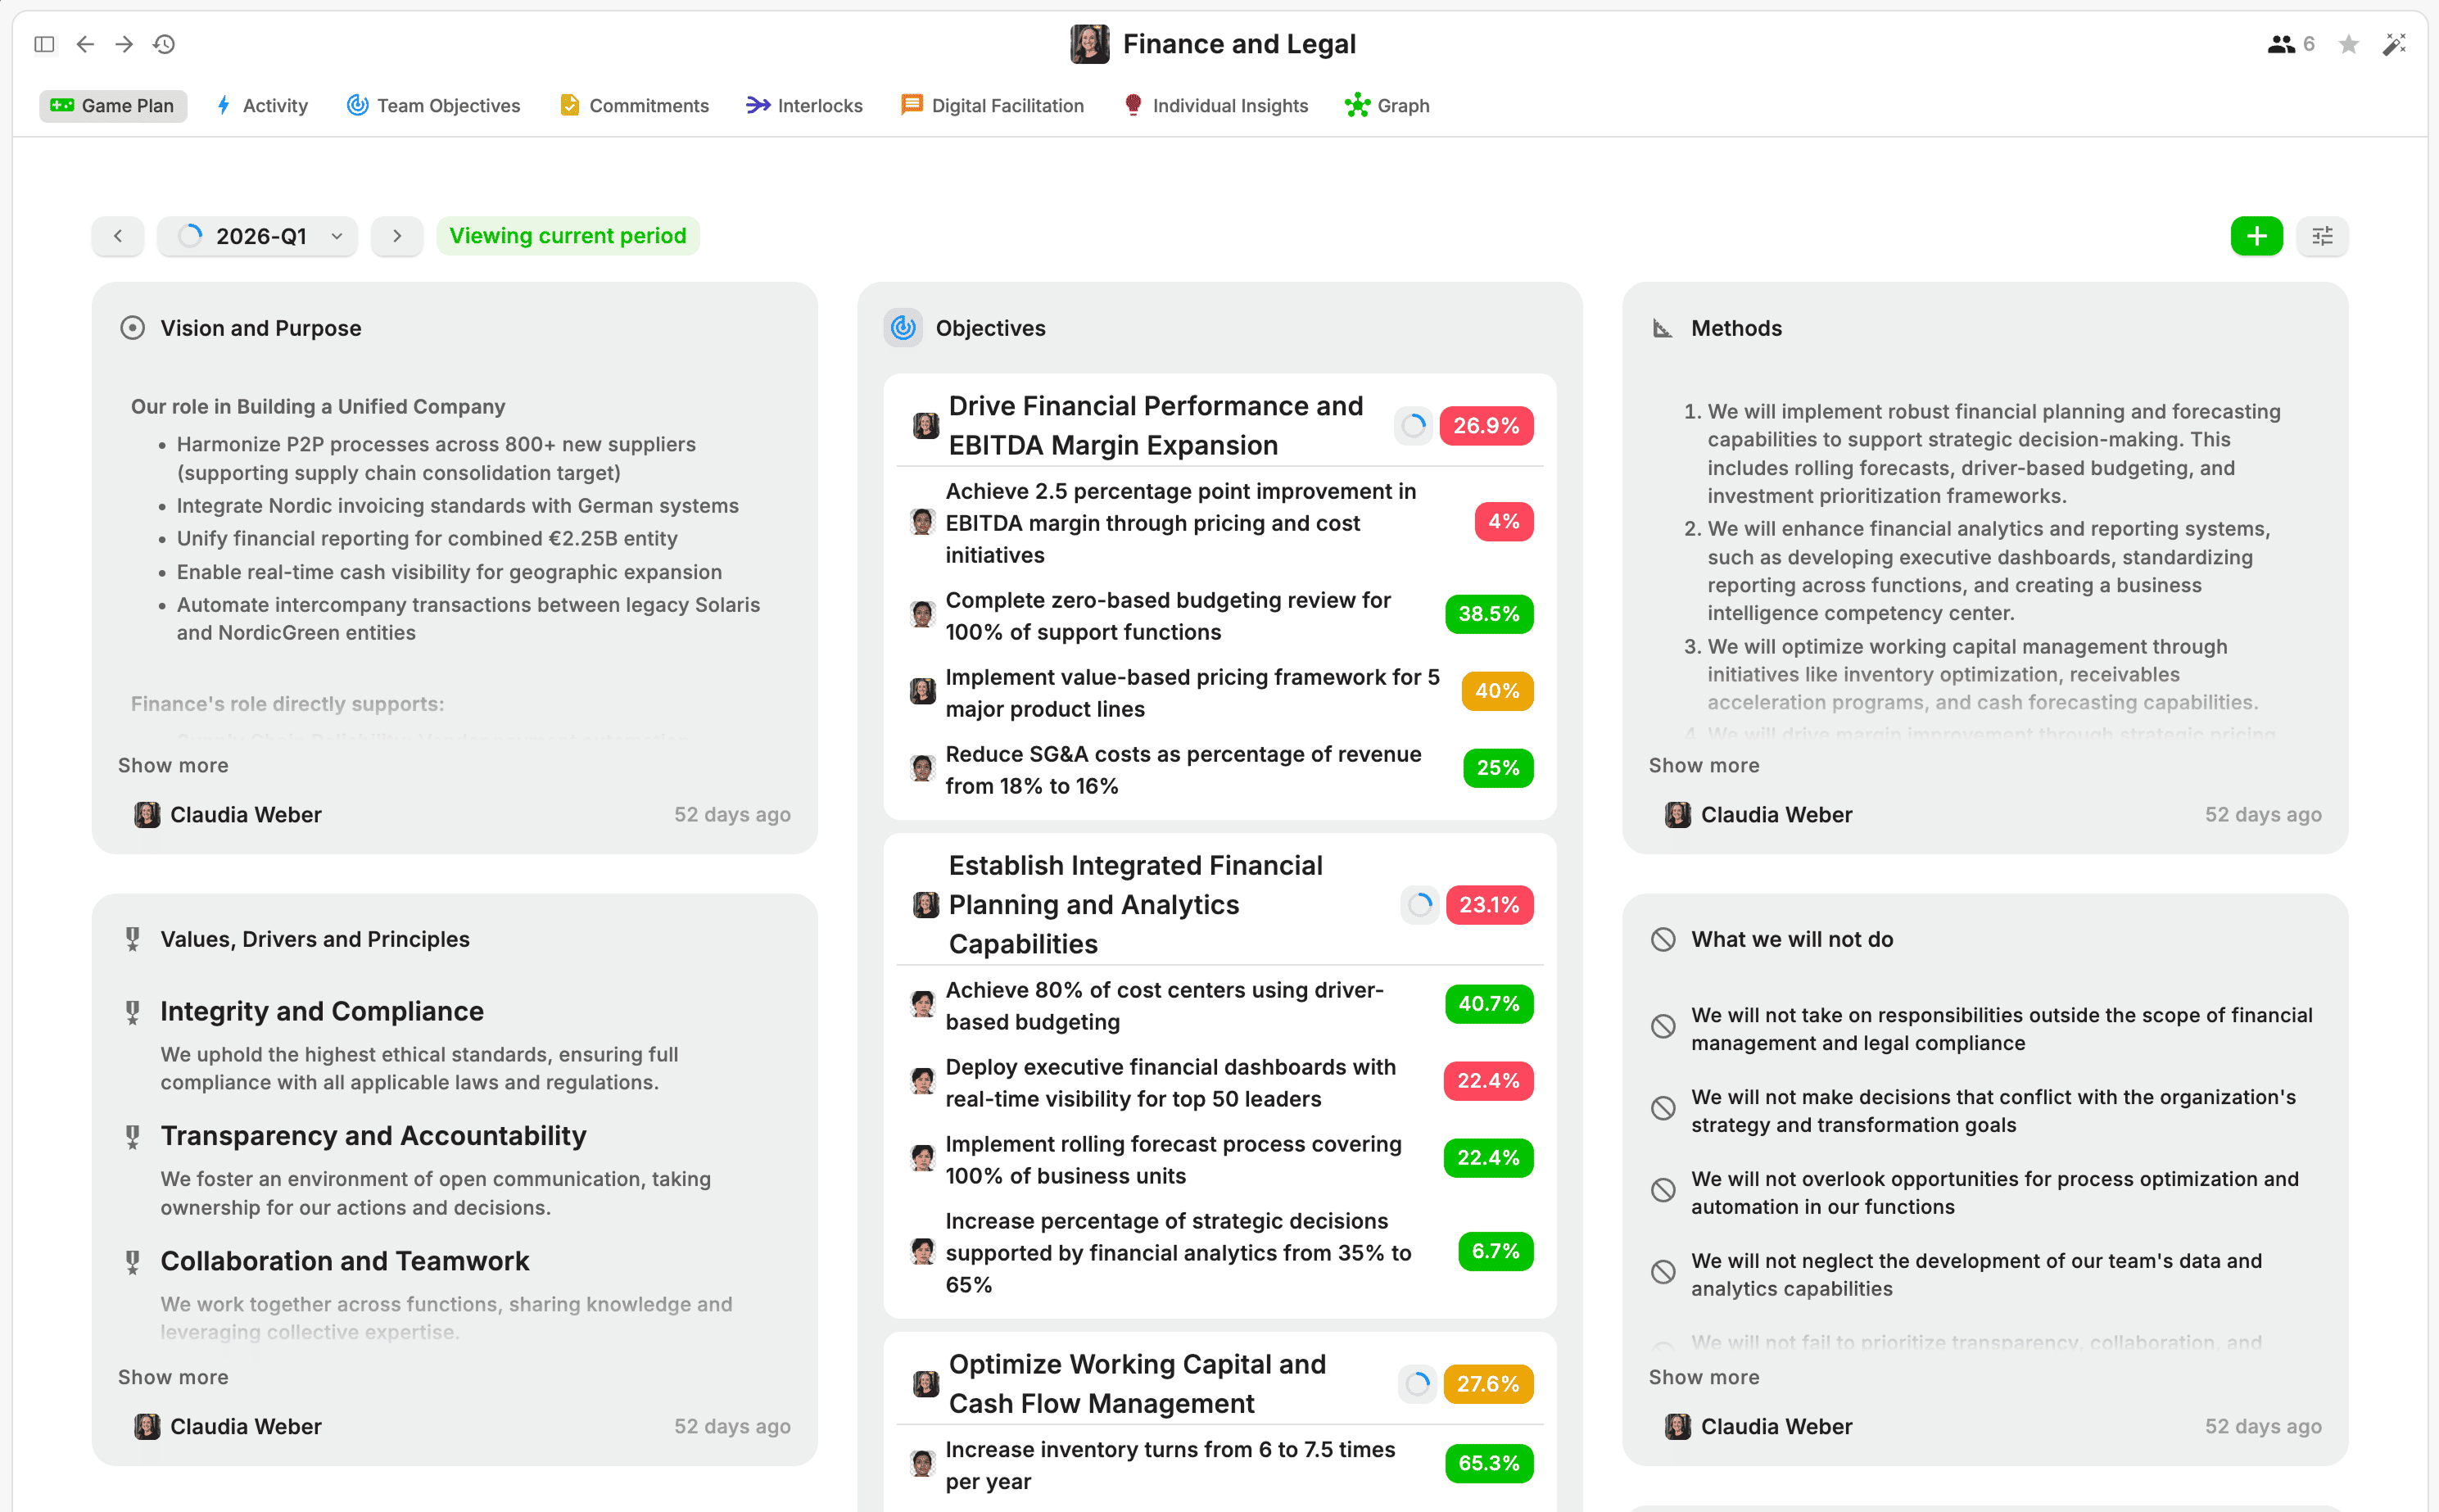Screen dimensions: 2439x1512
Task: Click the green add plus button
Action: click(x=2256, y=236)
